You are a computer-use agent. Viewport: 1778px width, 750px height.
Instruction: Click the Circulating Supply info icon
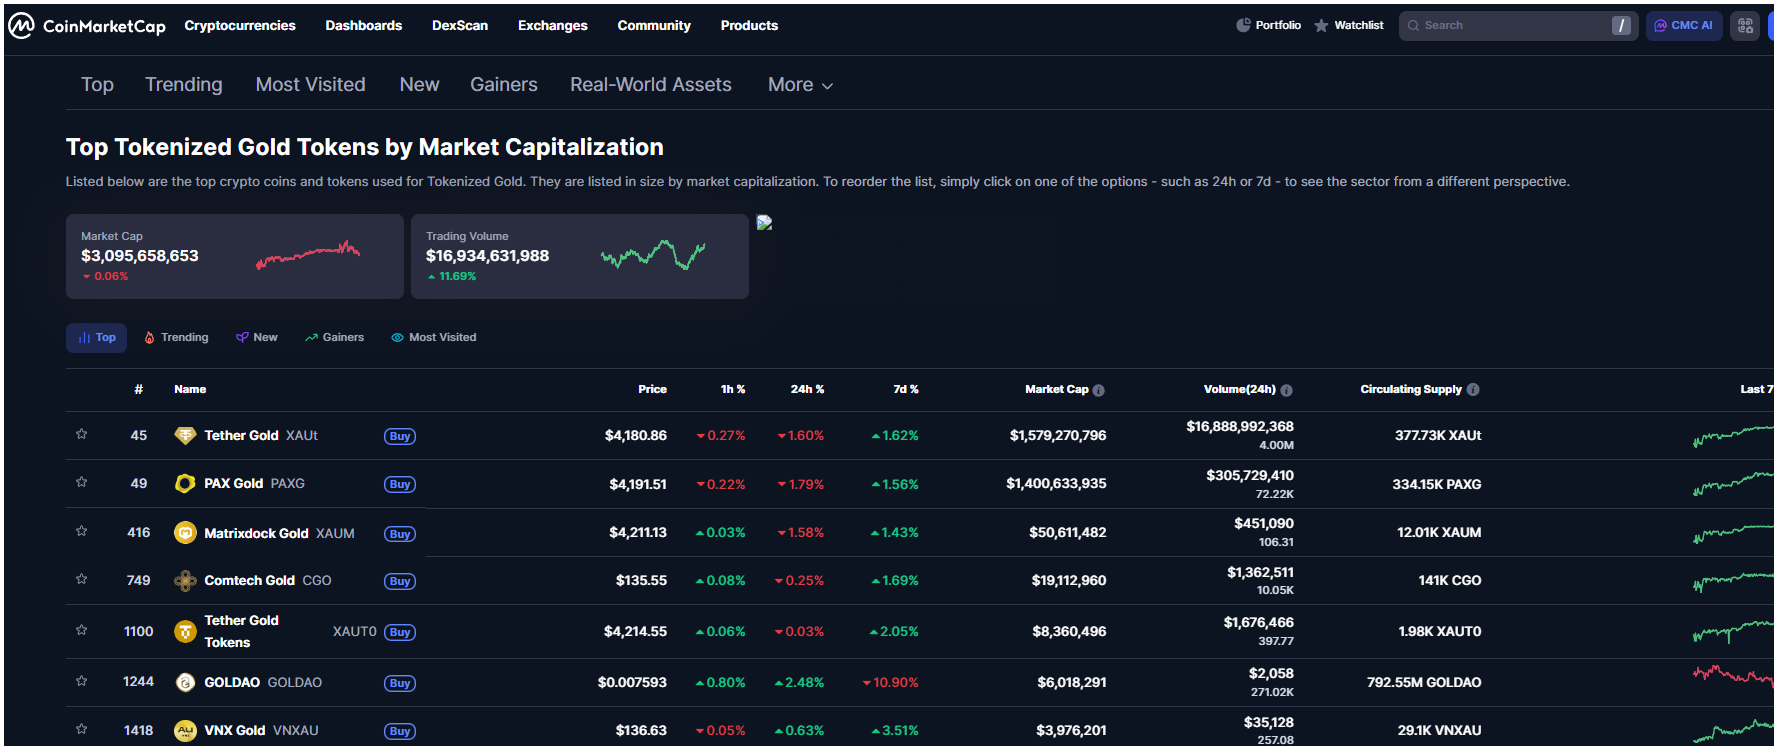pos(1473,390)
